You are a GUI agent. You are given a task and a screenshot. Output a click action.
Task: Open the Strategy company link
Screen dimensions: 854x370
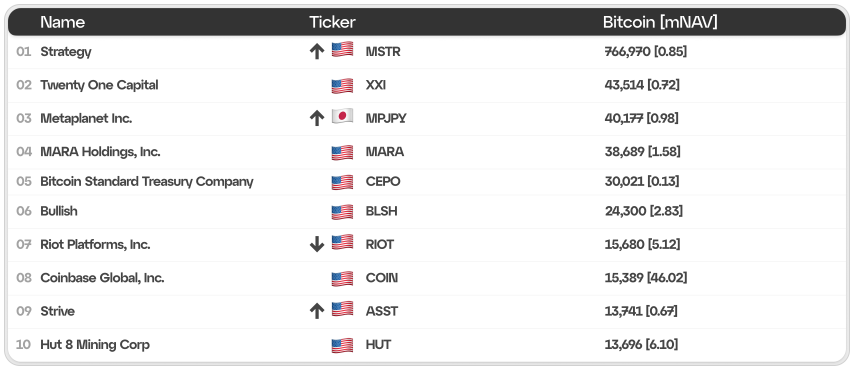66,52
